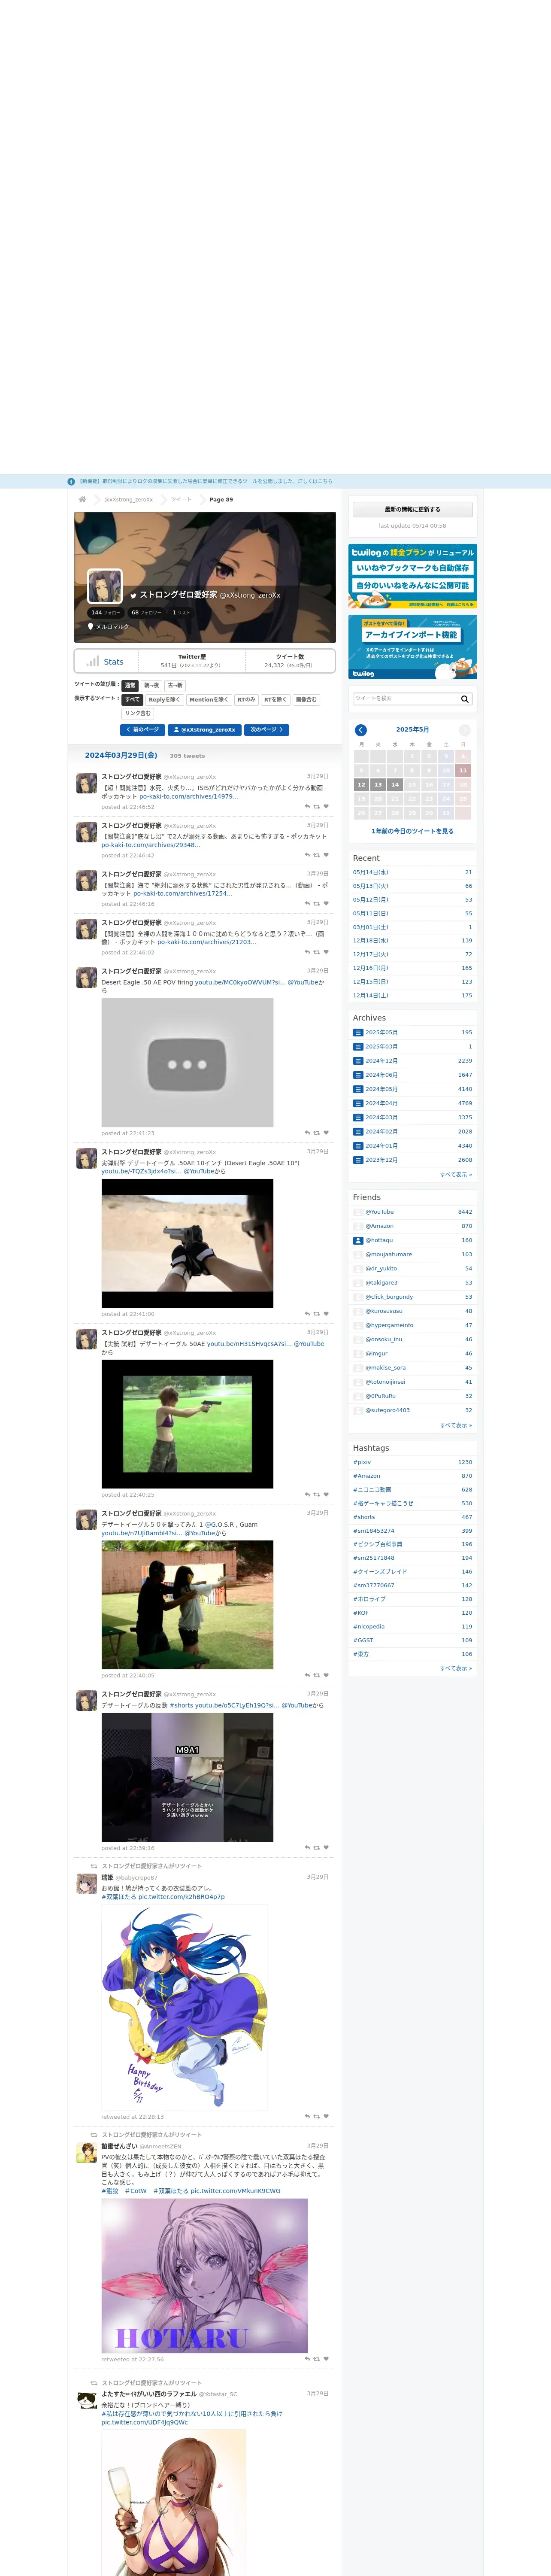Open the HOTARU illustration image

click(x=204, y=2274)
